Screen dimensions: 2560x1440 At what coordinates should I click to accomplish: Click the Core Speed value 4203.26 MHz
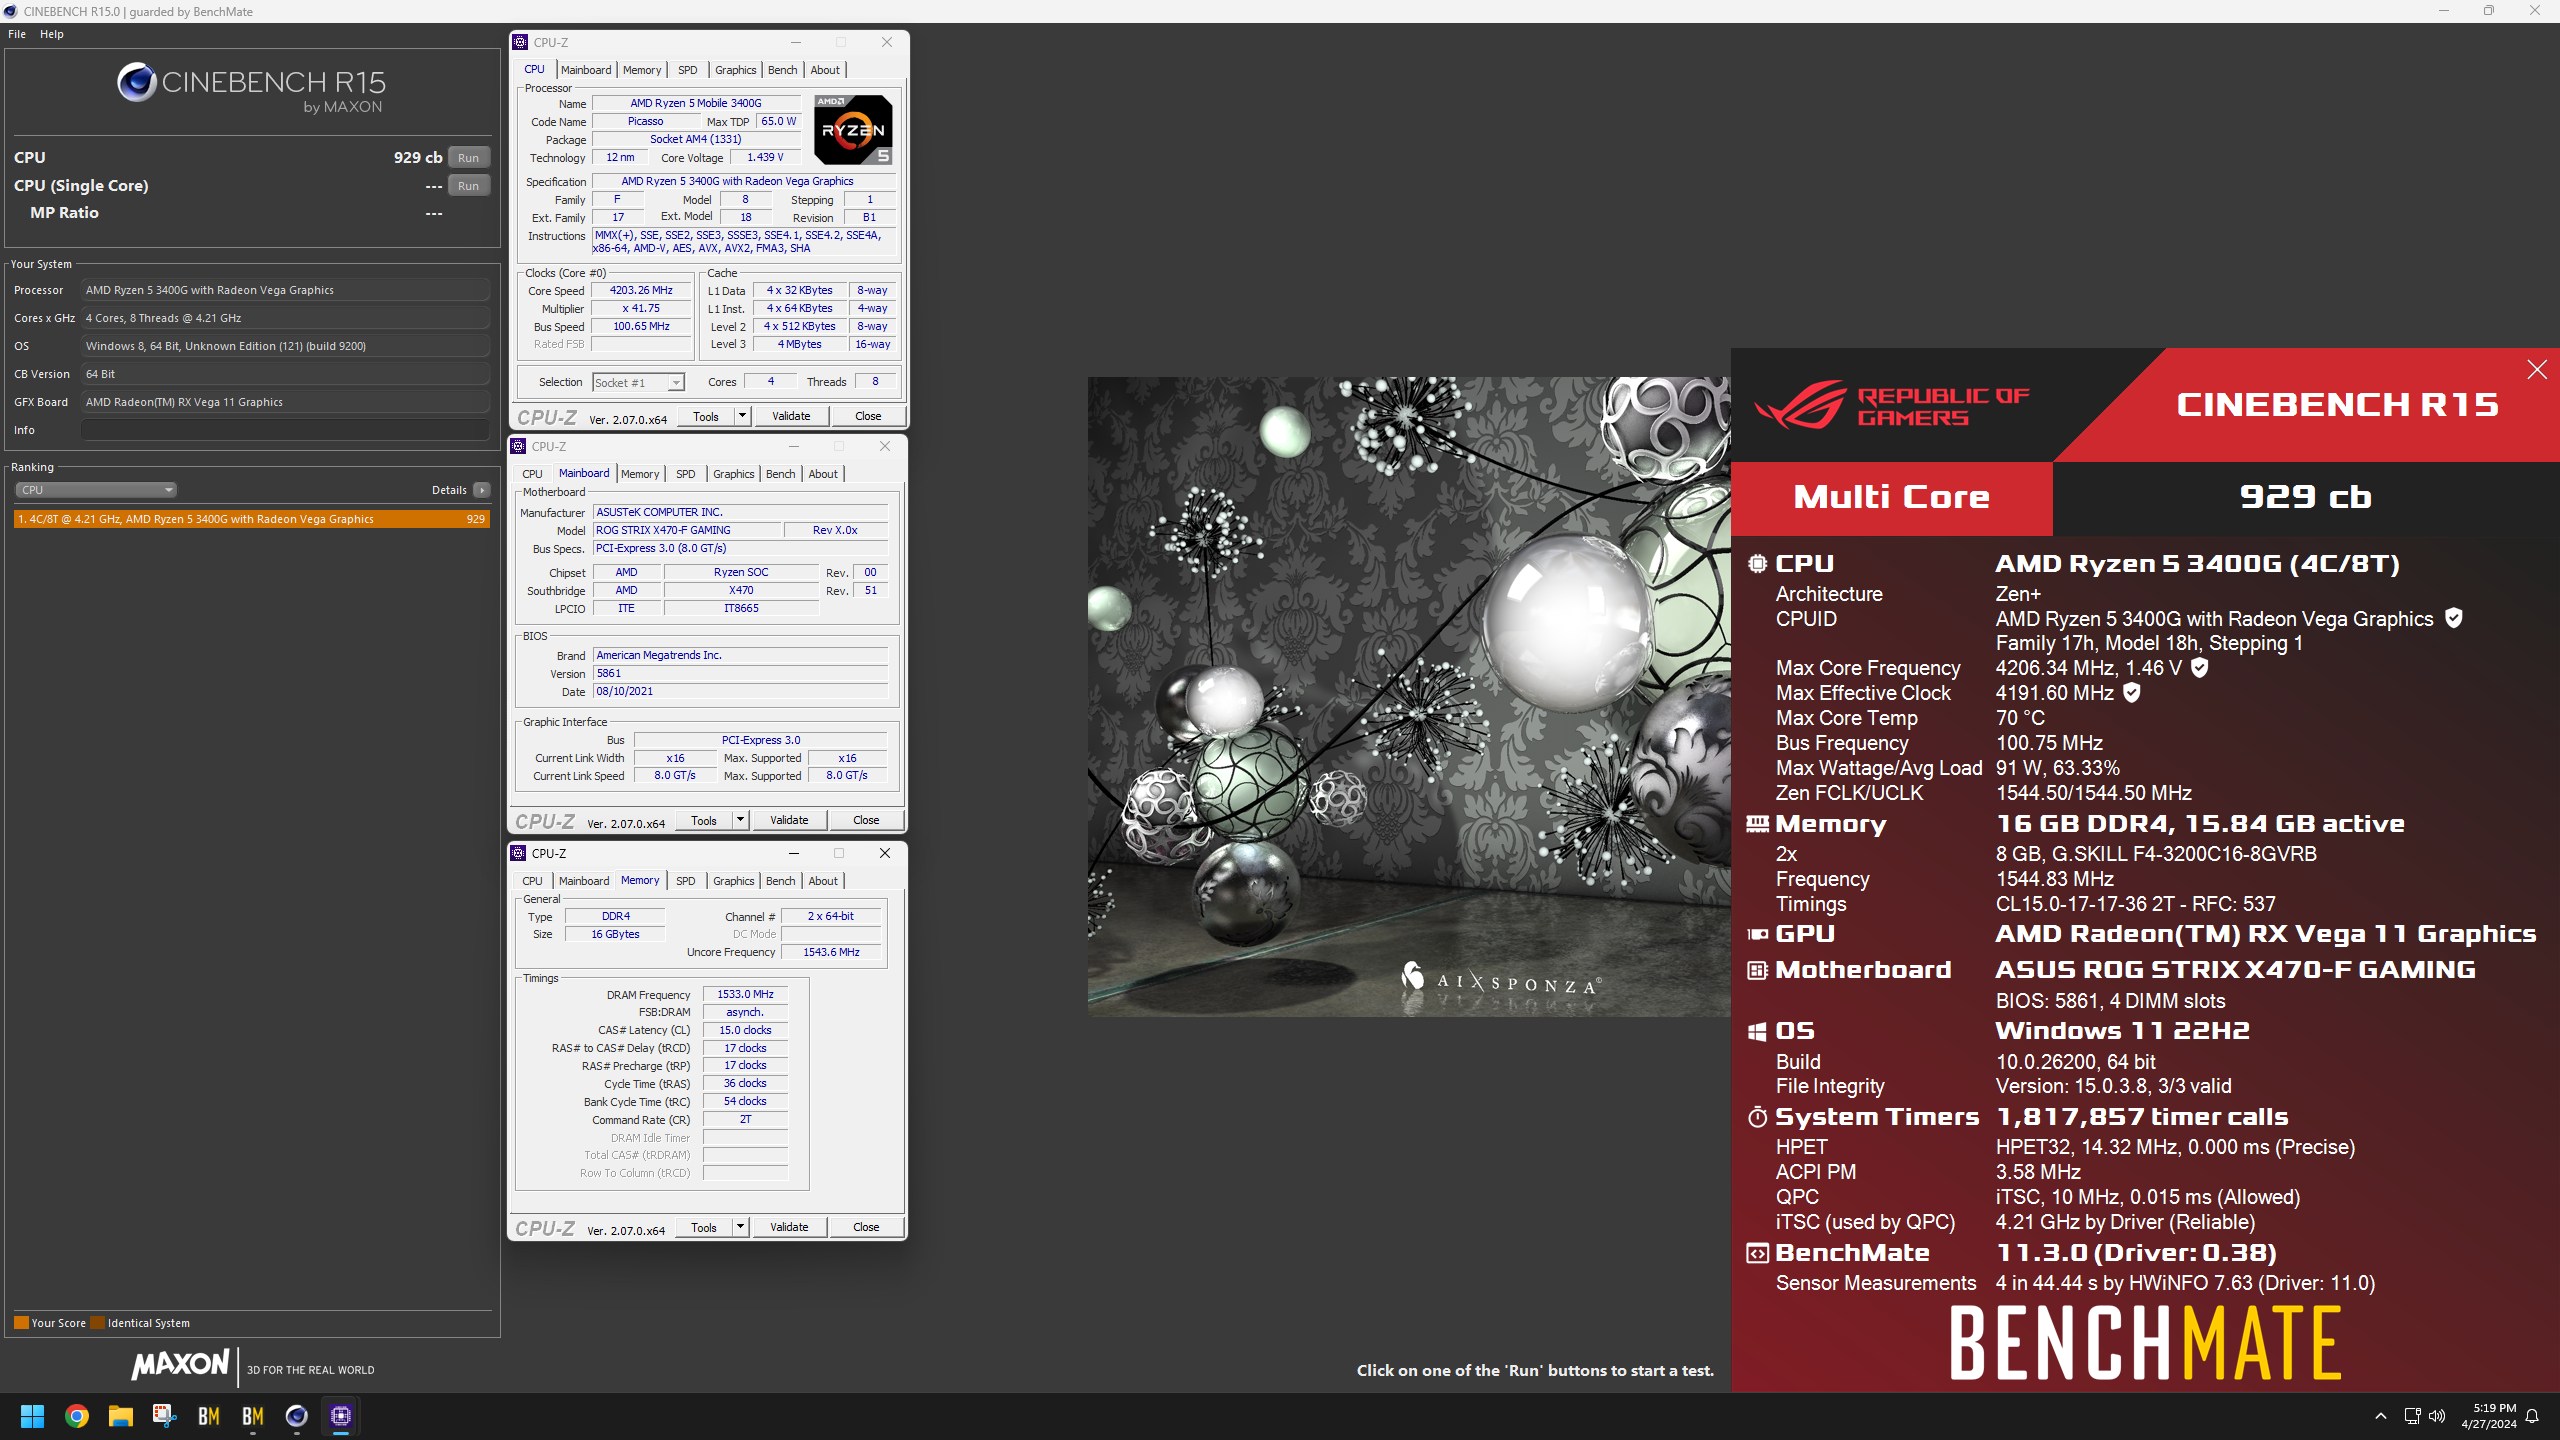tap(641, 290)
